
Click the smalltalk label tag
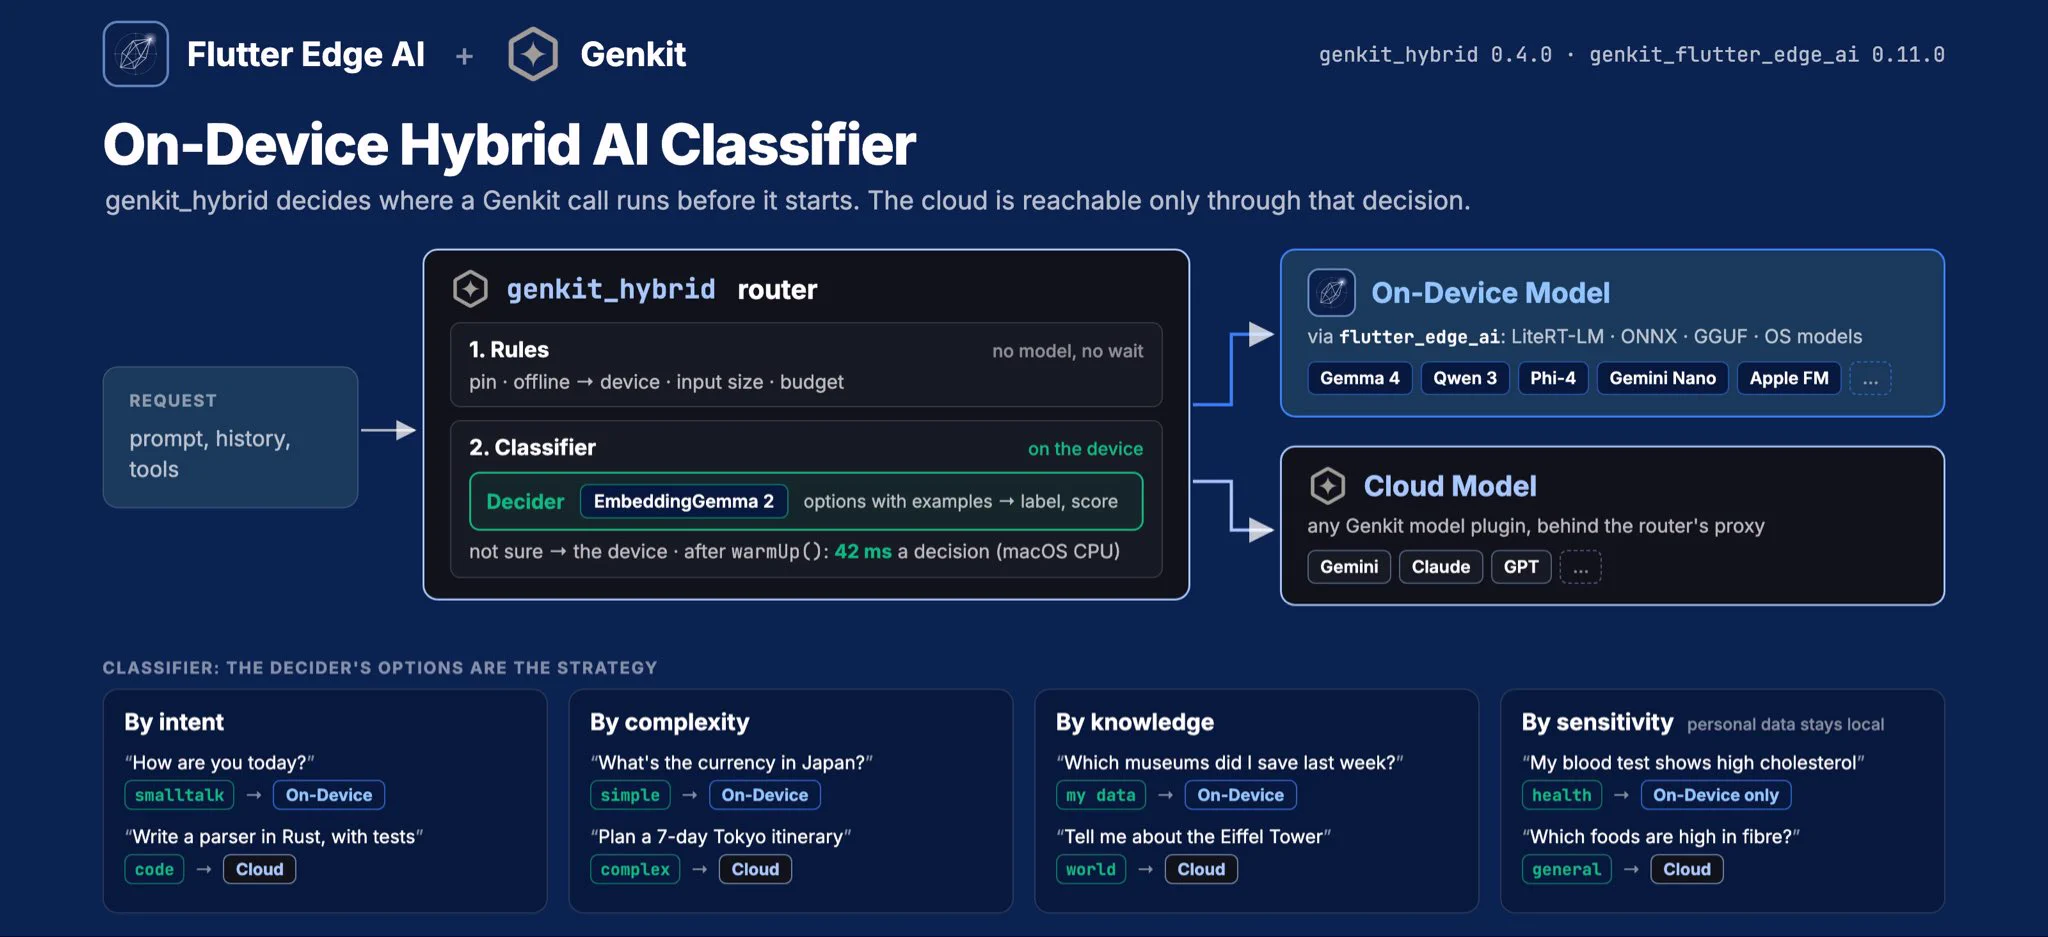point(179,795)
